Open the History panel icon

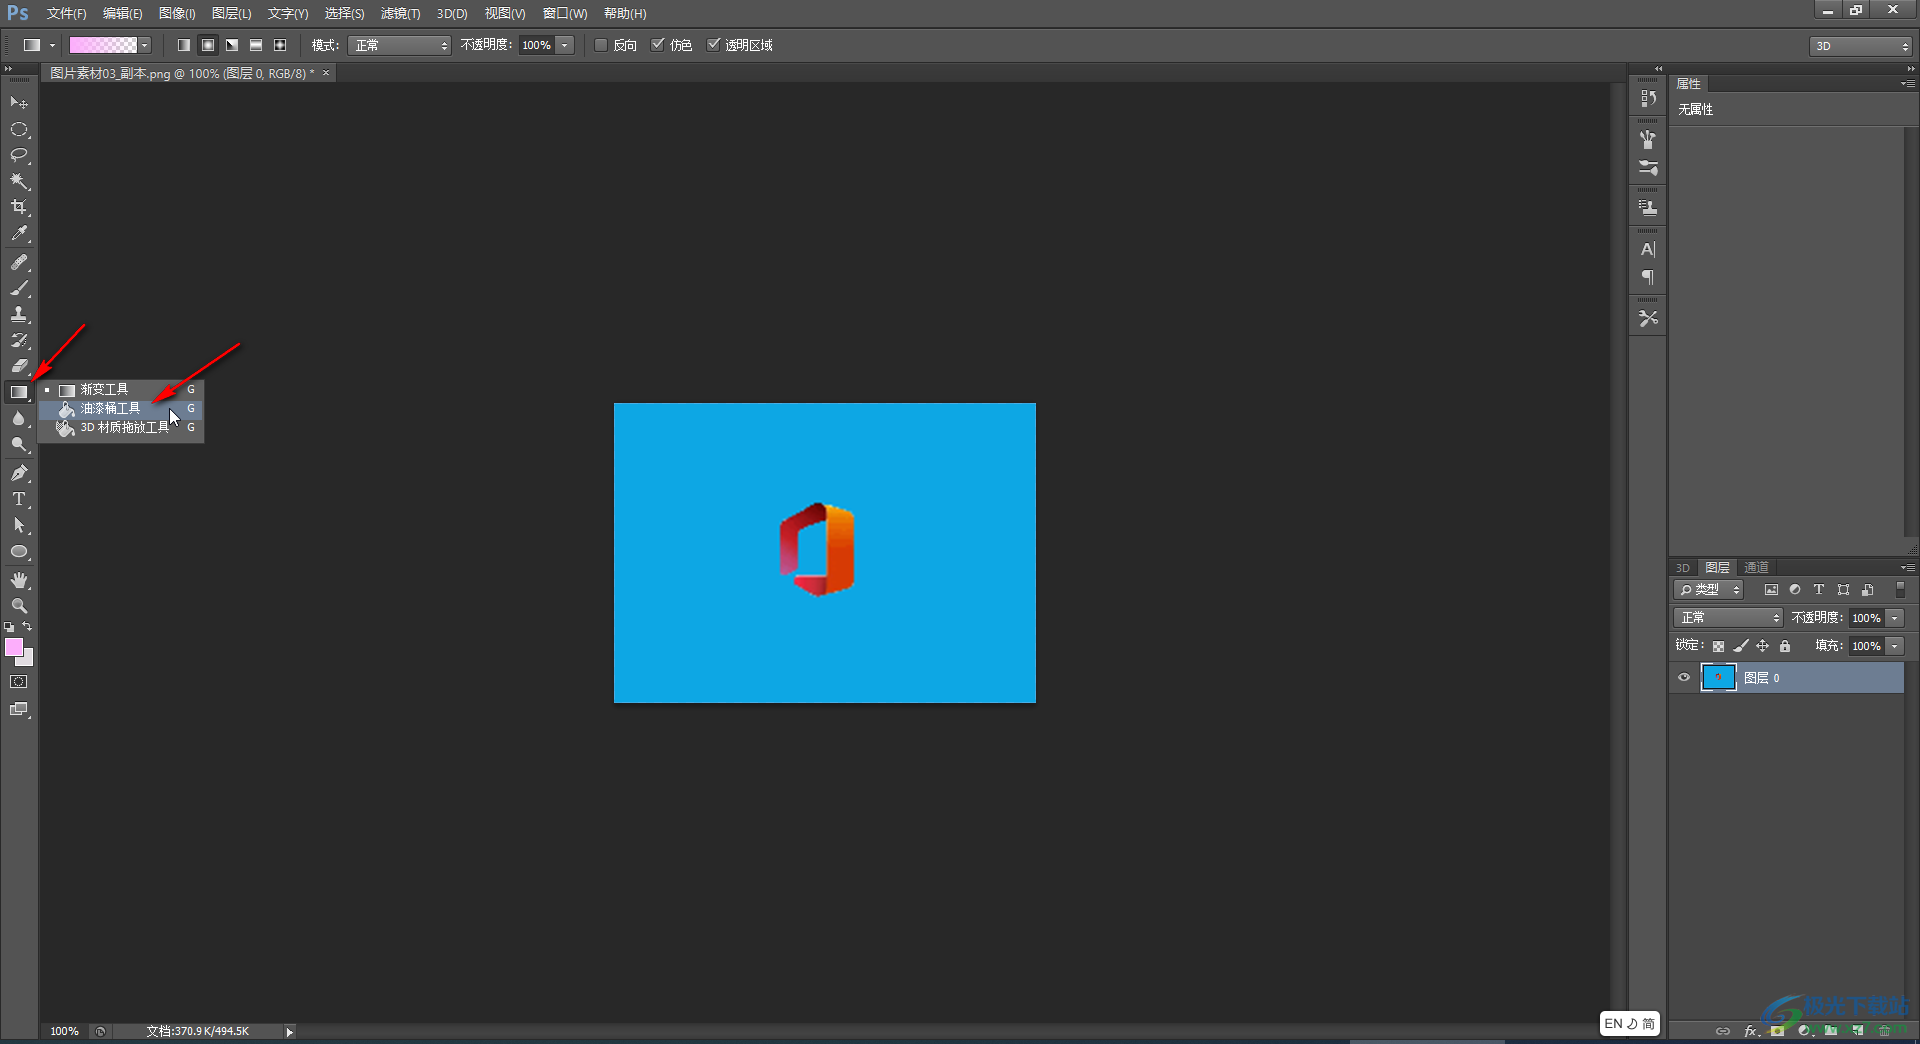coord(1648,98)
